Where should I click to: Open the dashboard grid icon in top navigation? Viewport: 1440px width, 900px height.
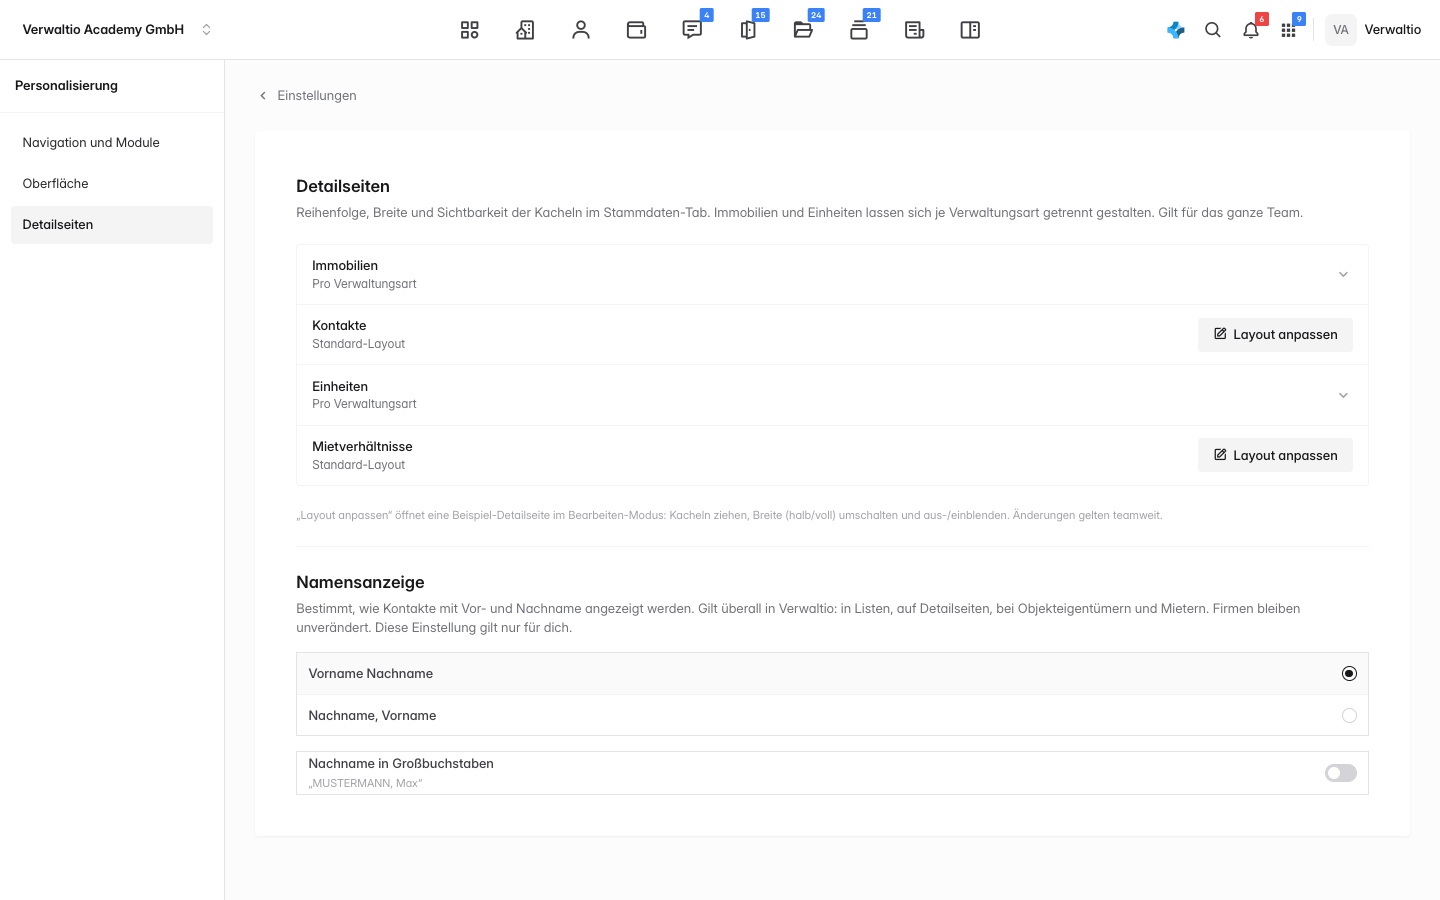click(x=469, y=30)
